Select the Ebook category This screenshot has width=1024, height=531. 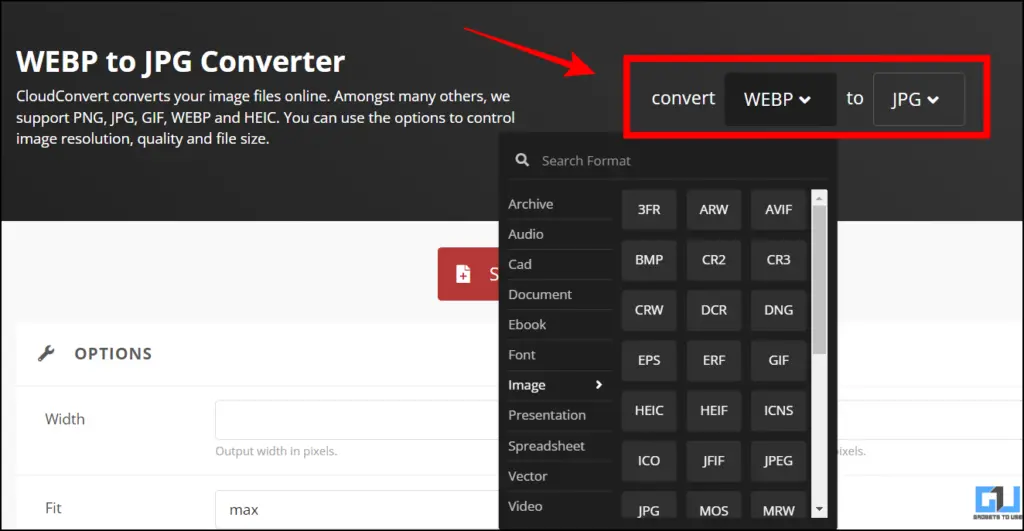[x=559, y=325]
